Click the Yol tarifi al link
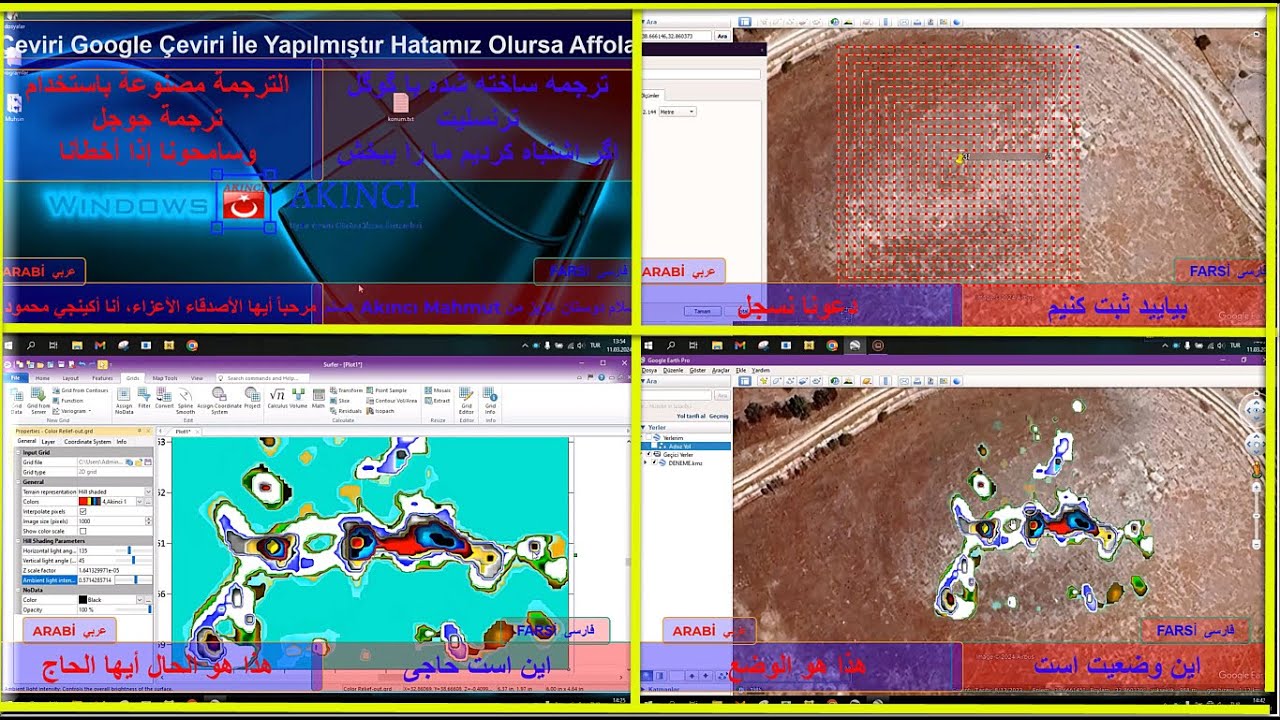 coord(690,416)
